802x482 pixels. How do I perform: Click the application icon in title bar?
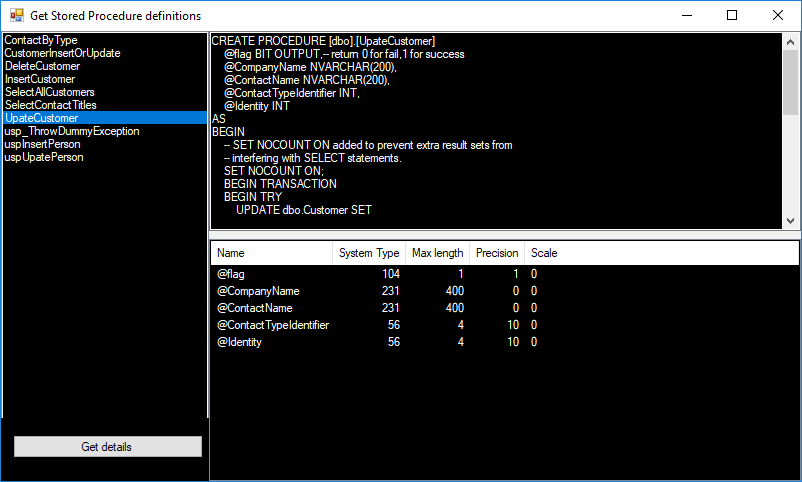[16, 15]
